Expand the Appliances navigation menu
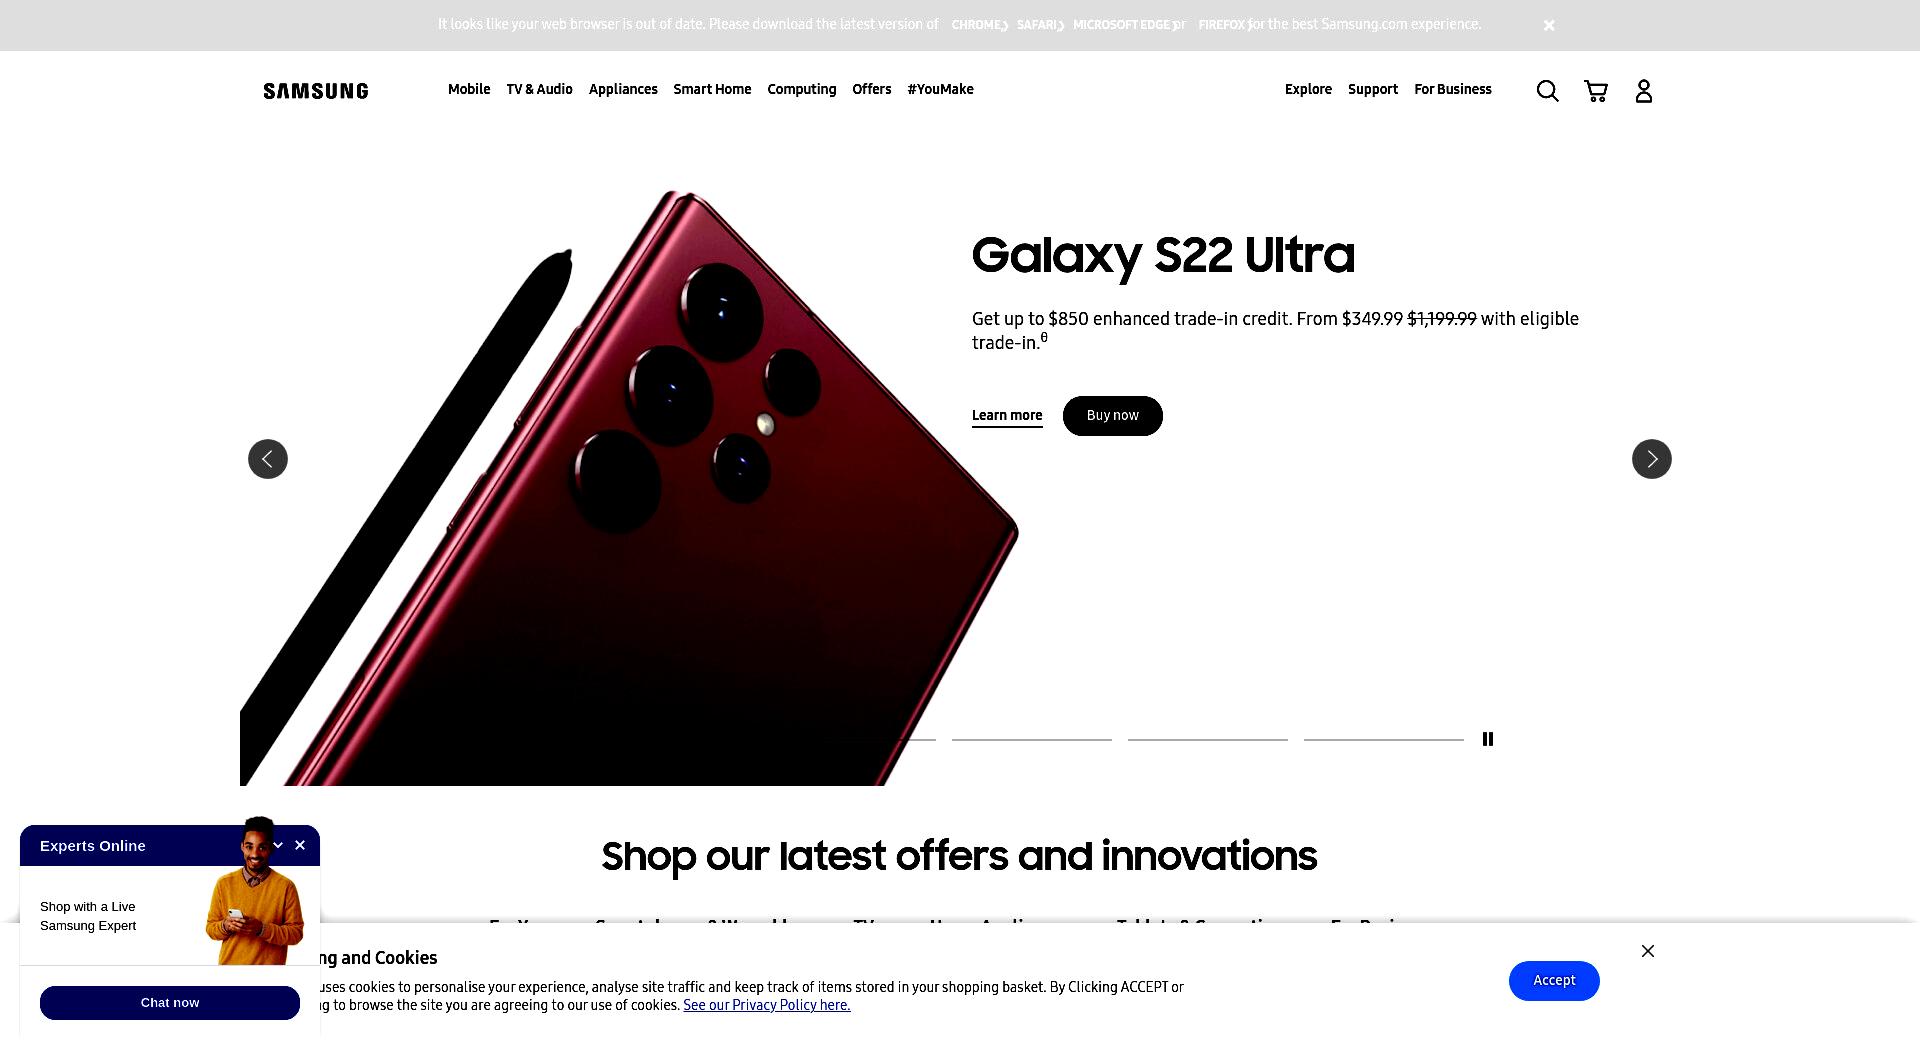Image resolution: width=1920 pixels, height=1040 pixels. tap(623, 89)
